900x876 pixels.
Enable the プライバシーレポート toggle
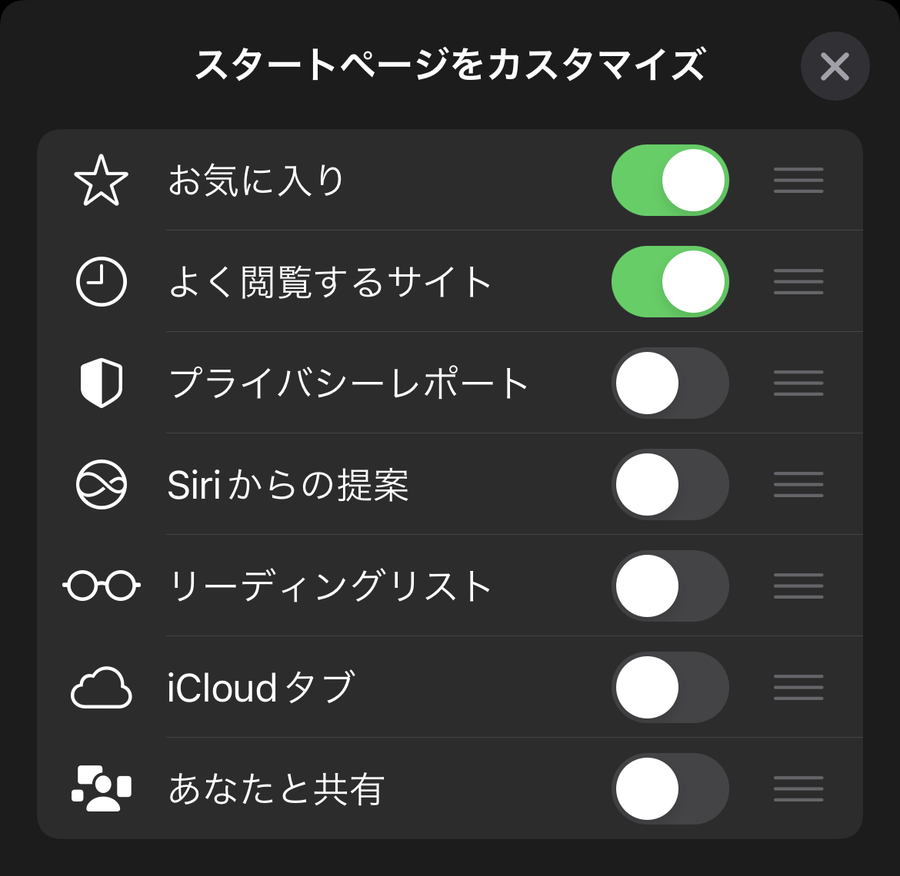pos(669,384)
